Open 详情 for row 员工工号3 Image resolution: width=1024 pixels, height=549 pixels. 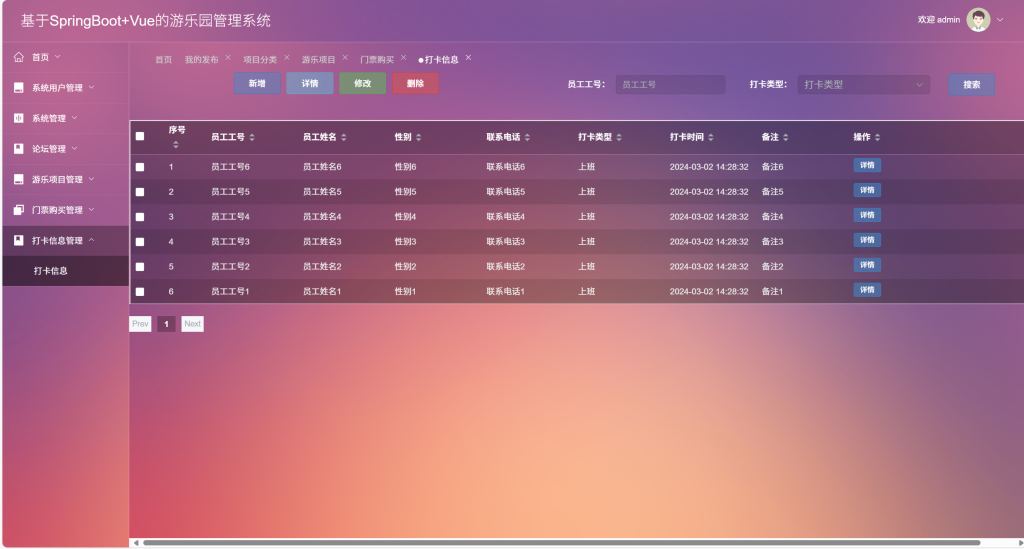(867, 240)
